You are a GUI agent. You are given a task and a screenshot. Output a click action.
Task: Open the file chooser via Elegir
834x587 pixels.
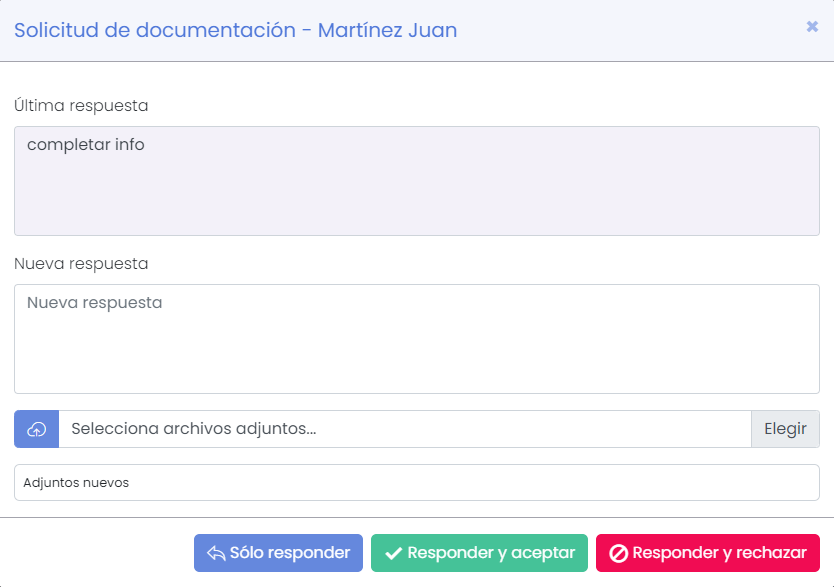coord(786,429)
